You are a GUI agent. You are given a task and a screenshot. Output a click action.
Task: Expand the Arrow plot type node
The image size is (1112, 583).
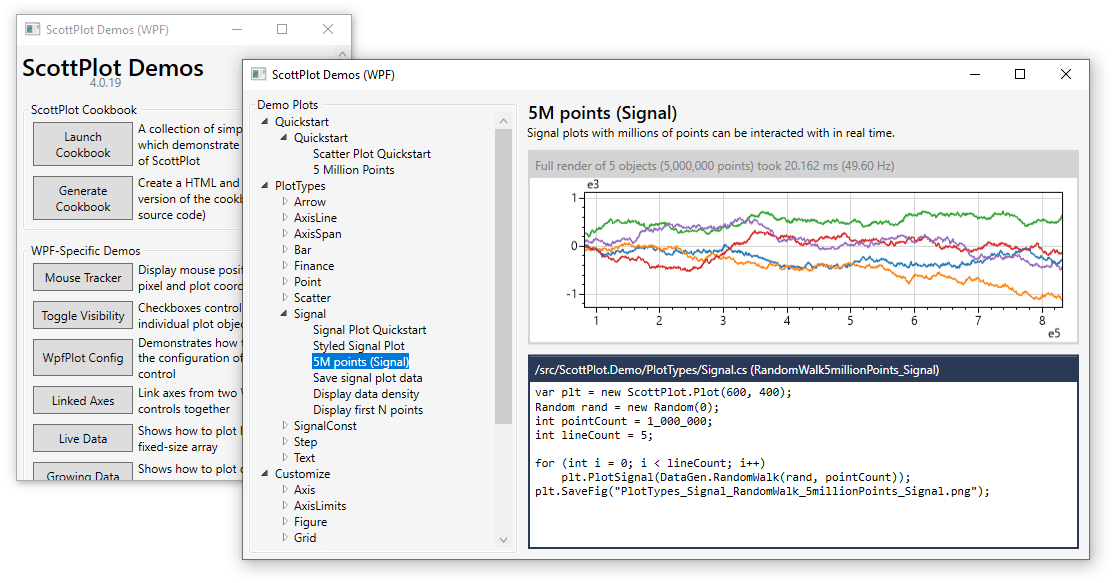[x=285, y=201]
